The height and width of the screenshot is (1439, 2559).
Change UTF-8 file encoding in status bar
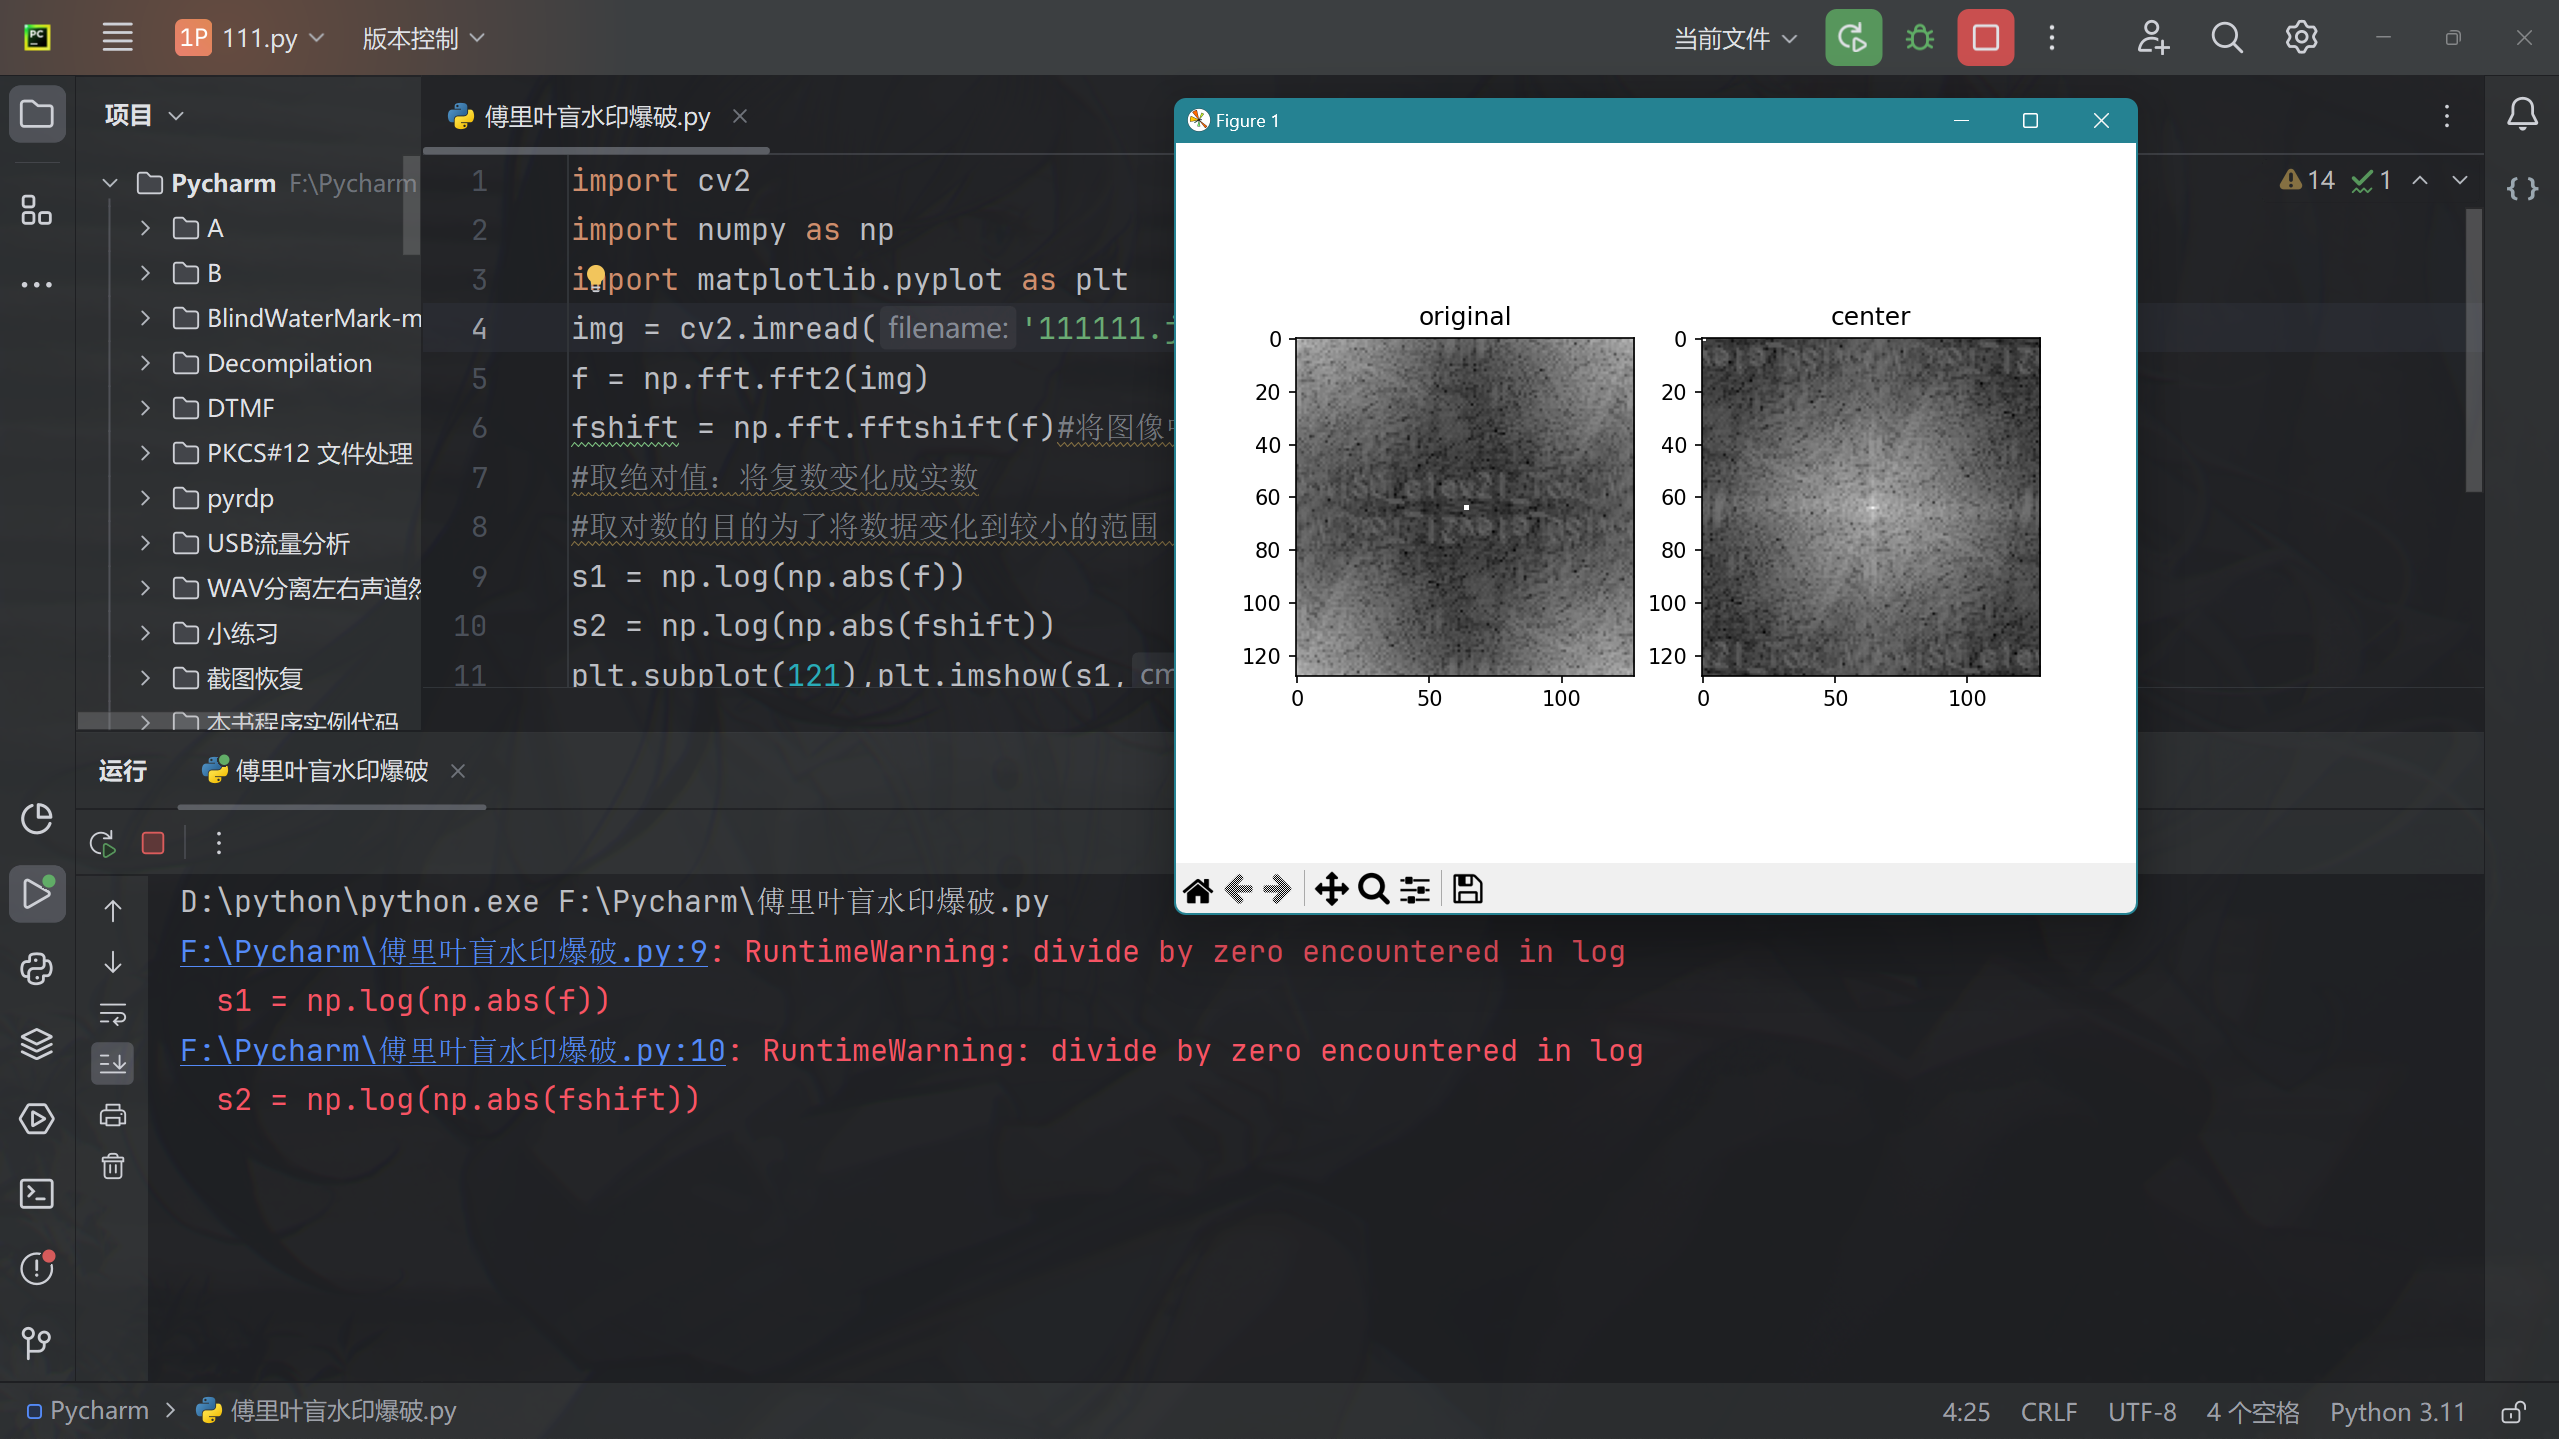coord(2142,1412)
